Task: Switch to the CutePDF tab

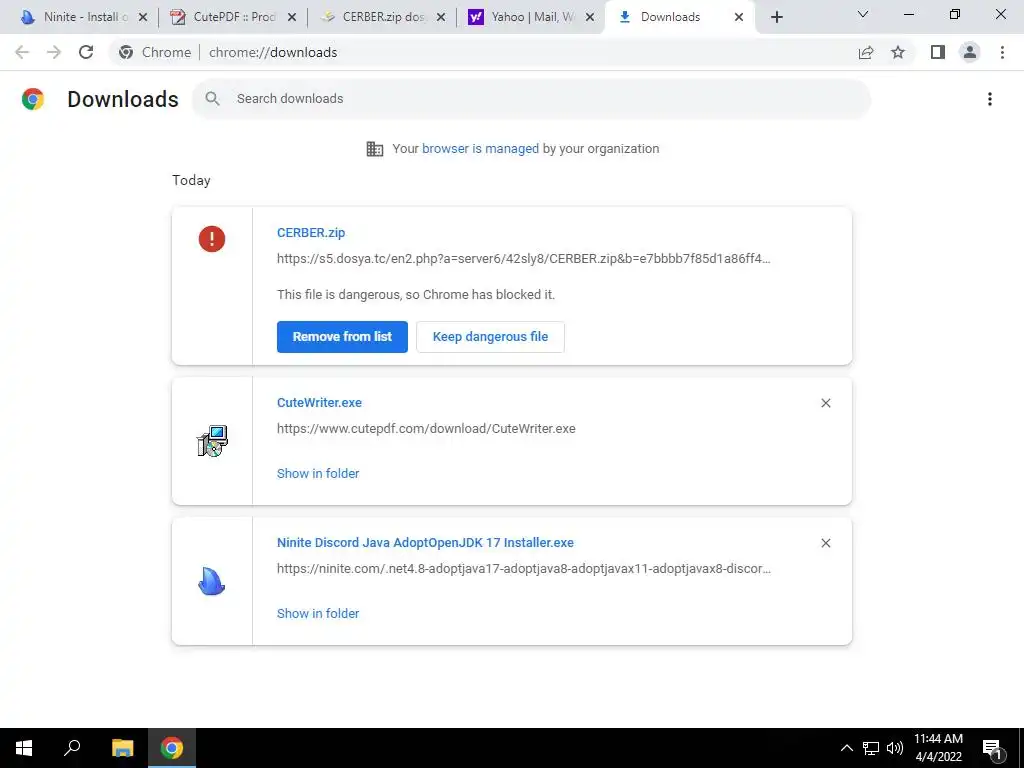Action: (232, 17)
